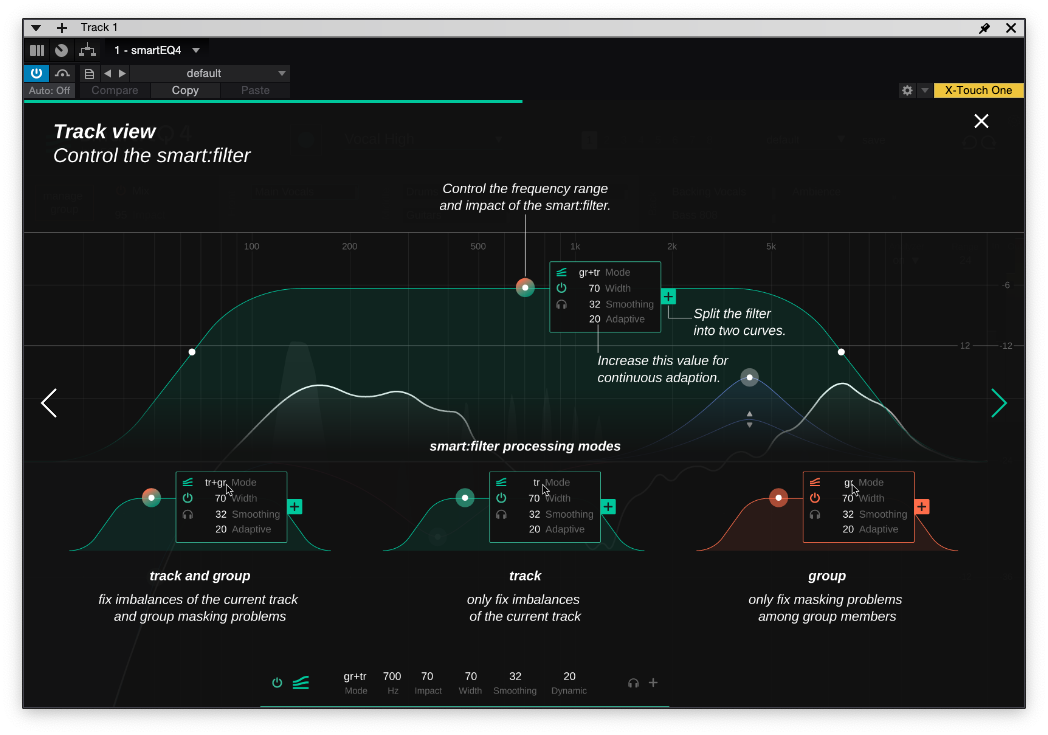Click the 20 Adaptive value in main popup
1048x735 pixels.
(594, 319)
